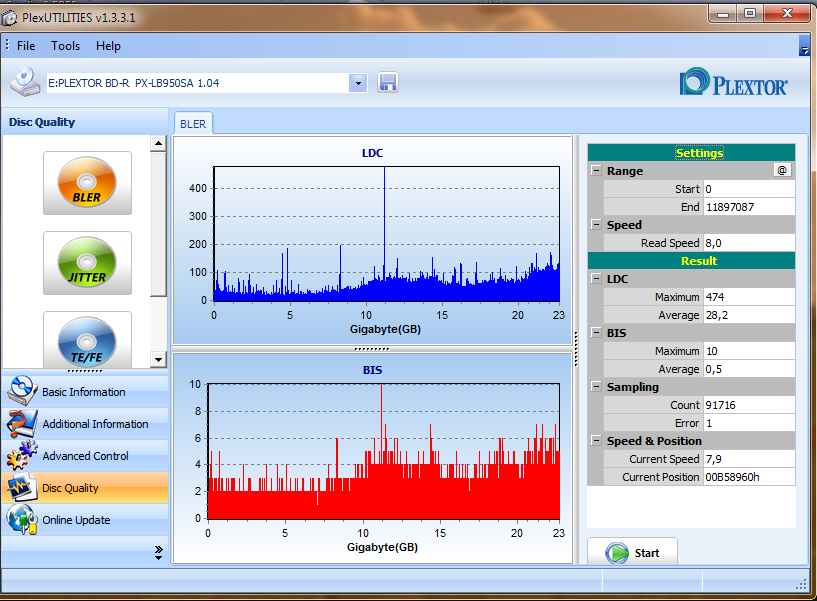Open the BLER disc quality test
This screenshot has height=601, width=817.
pos(87,182)
